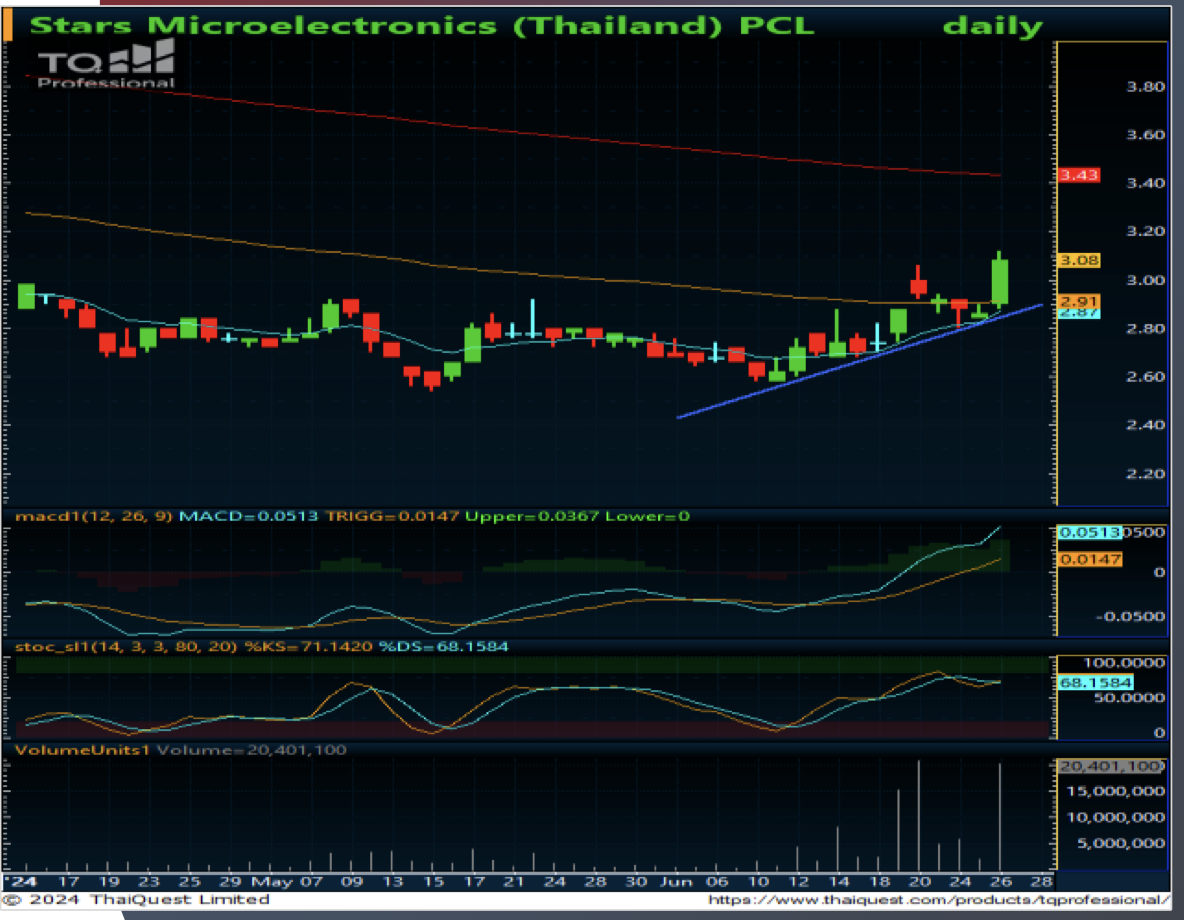
Task: Click the May label on the date axis
Action: (x=273, y=881)
